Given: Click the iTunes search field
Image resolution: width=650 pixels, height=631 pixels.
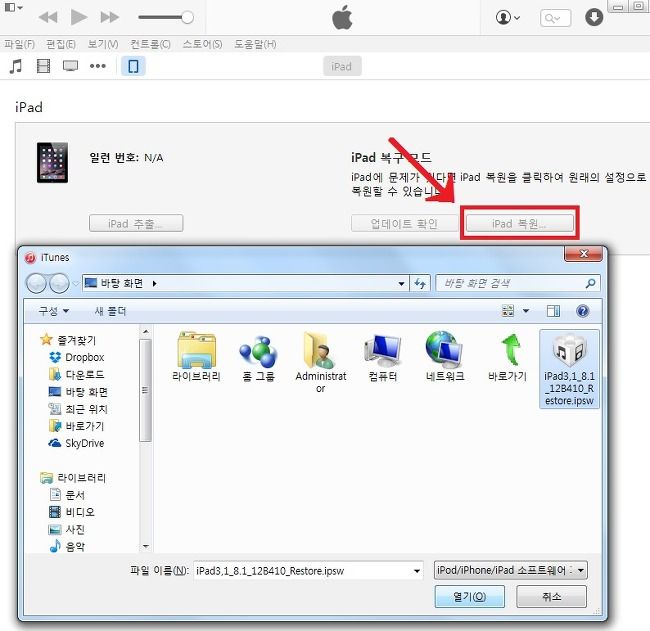Looking at the screenshot, I should (x=555, y=18).
